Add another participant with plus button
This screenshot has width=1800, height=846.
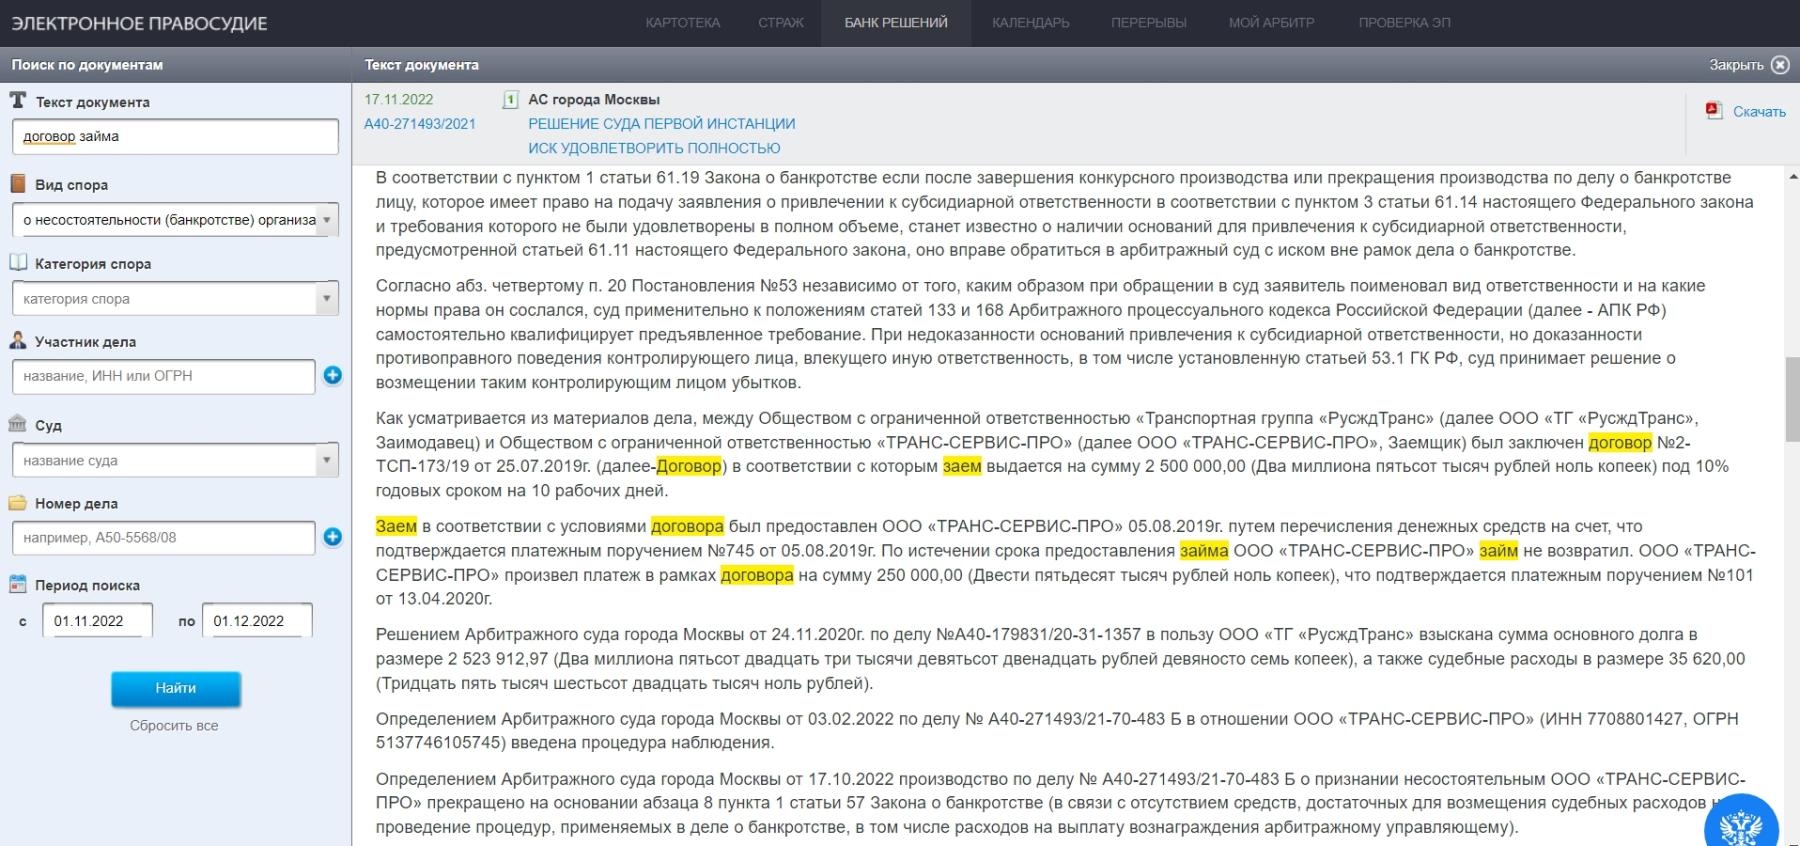[333, 376]
